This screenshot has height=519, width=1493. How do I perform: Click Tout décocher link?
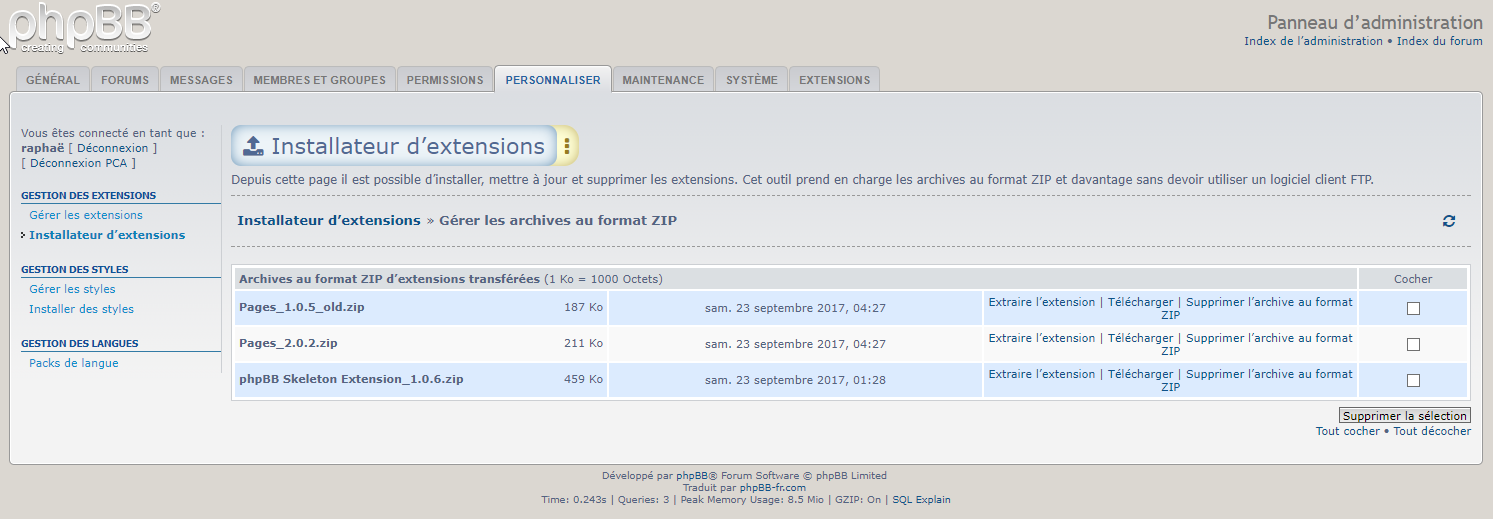pos(1432,431)
